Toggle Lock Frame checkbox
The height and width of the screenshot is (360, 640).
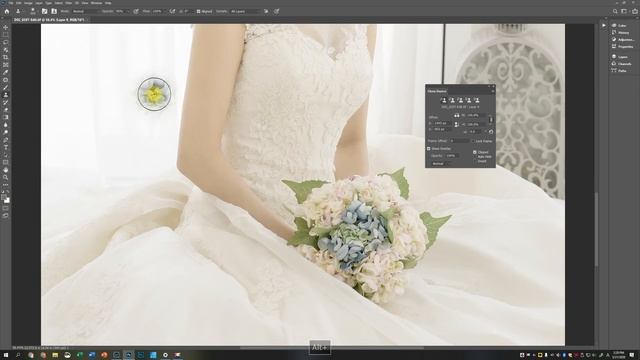(x=473, y=141)
